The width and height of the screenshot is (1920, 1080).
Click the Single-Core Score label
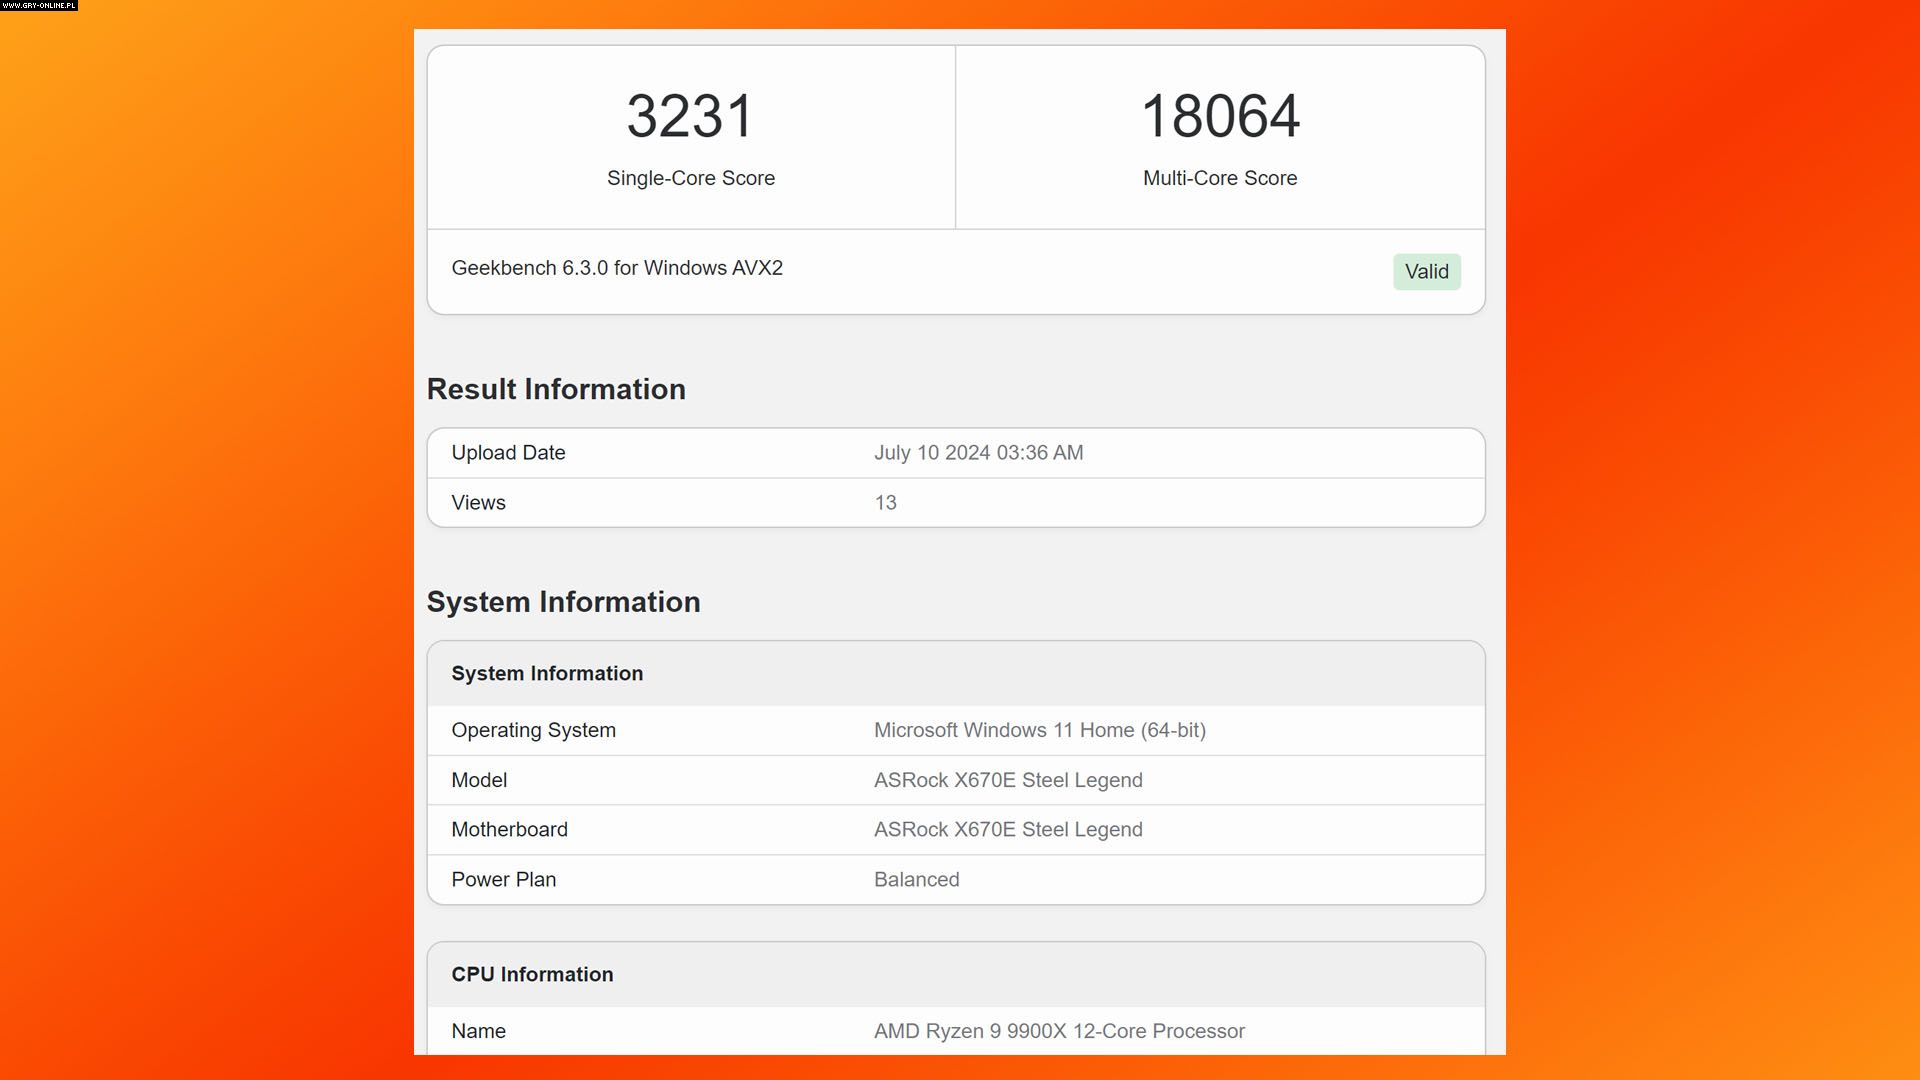tap(690, 178)
